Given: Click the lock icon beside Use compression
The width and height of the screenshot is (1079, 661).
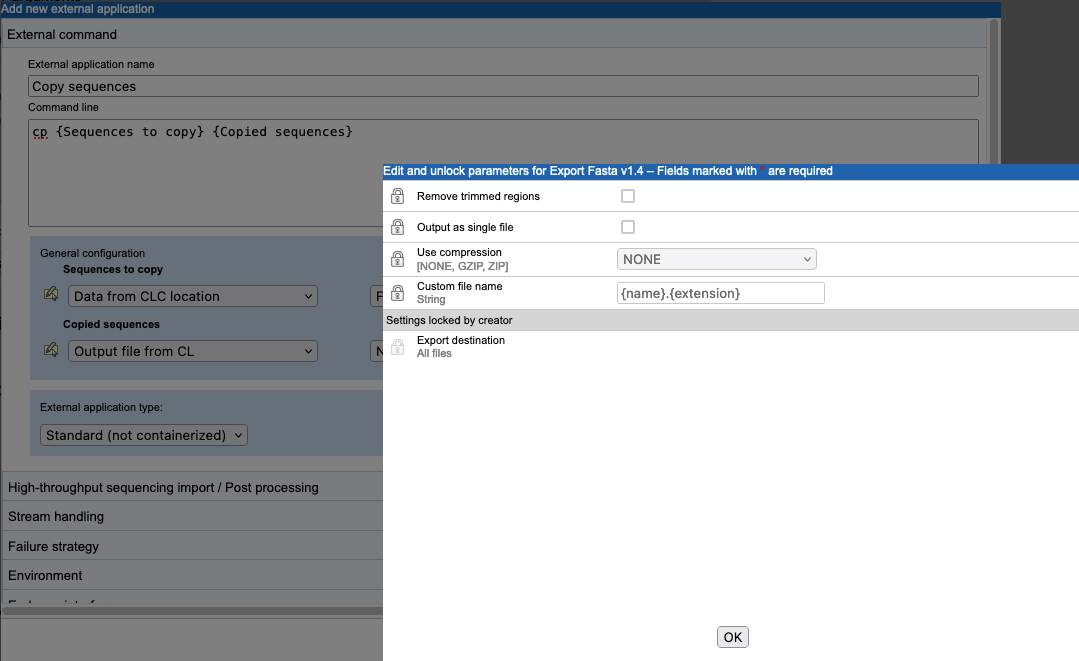Looking at the screenshot, I should [397, 256].
